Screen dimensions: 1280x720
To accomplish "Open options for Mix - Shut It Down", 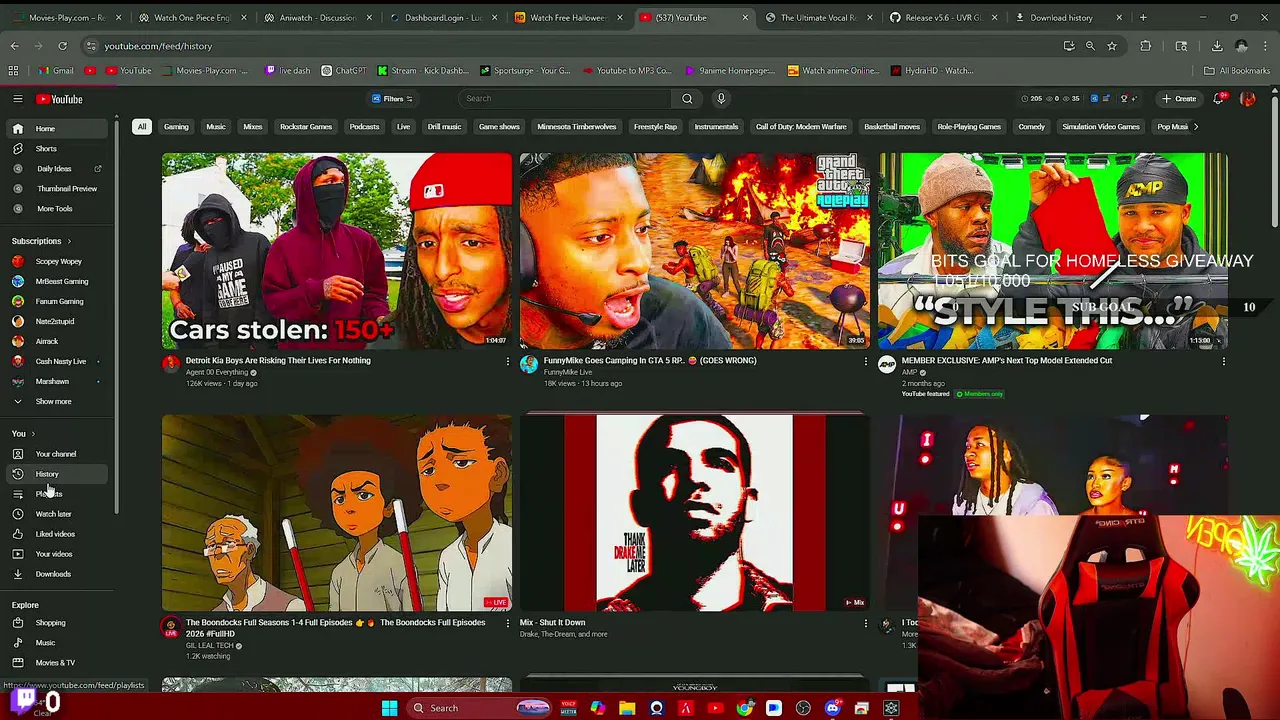I will [866, 623].
